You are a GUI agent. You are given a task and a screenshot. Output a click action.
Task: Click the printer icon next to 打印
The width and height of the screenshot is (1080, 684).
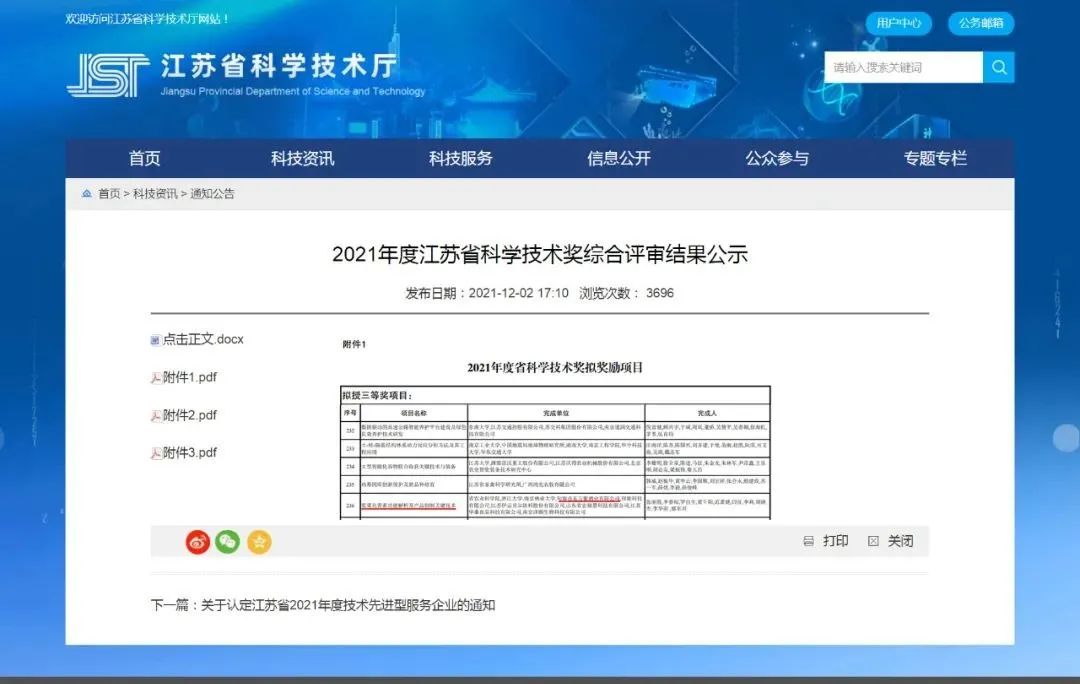click(810, 540)
